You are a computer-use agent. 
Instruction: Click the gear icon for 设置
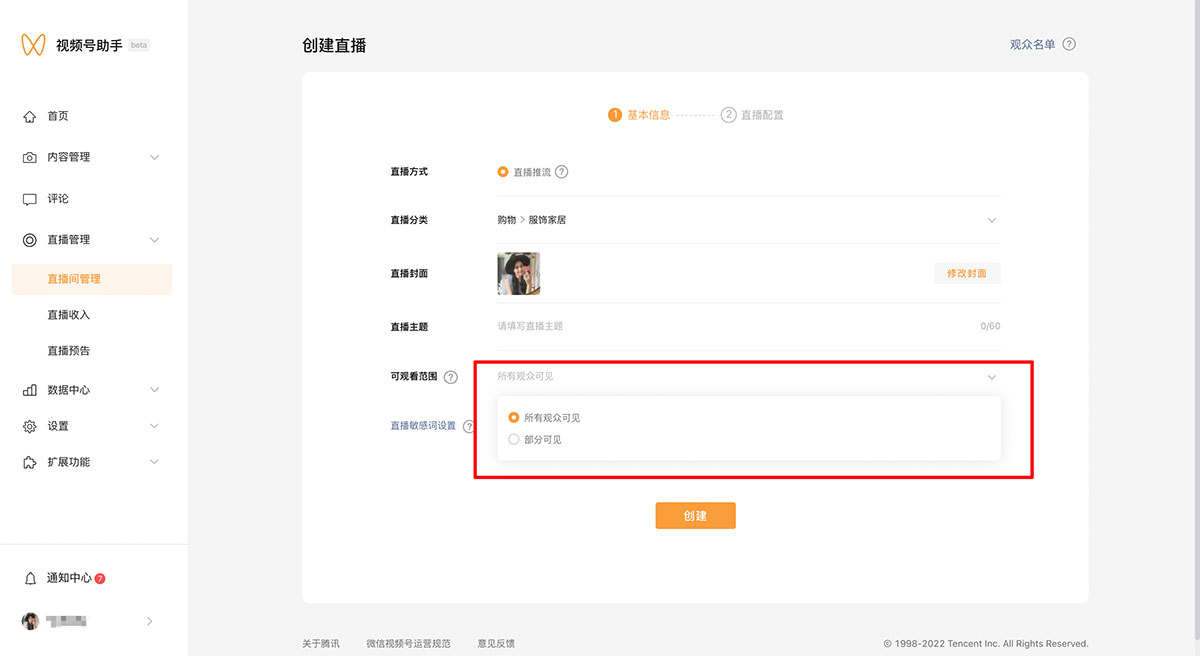click(30, 427)
